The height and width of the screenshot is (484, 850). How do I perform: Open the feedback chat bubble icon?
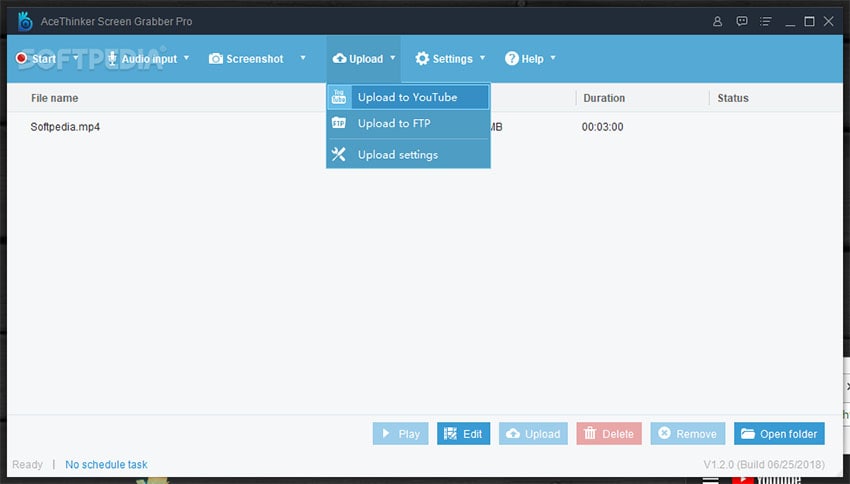pyautogui.click(x=742, y=21)
